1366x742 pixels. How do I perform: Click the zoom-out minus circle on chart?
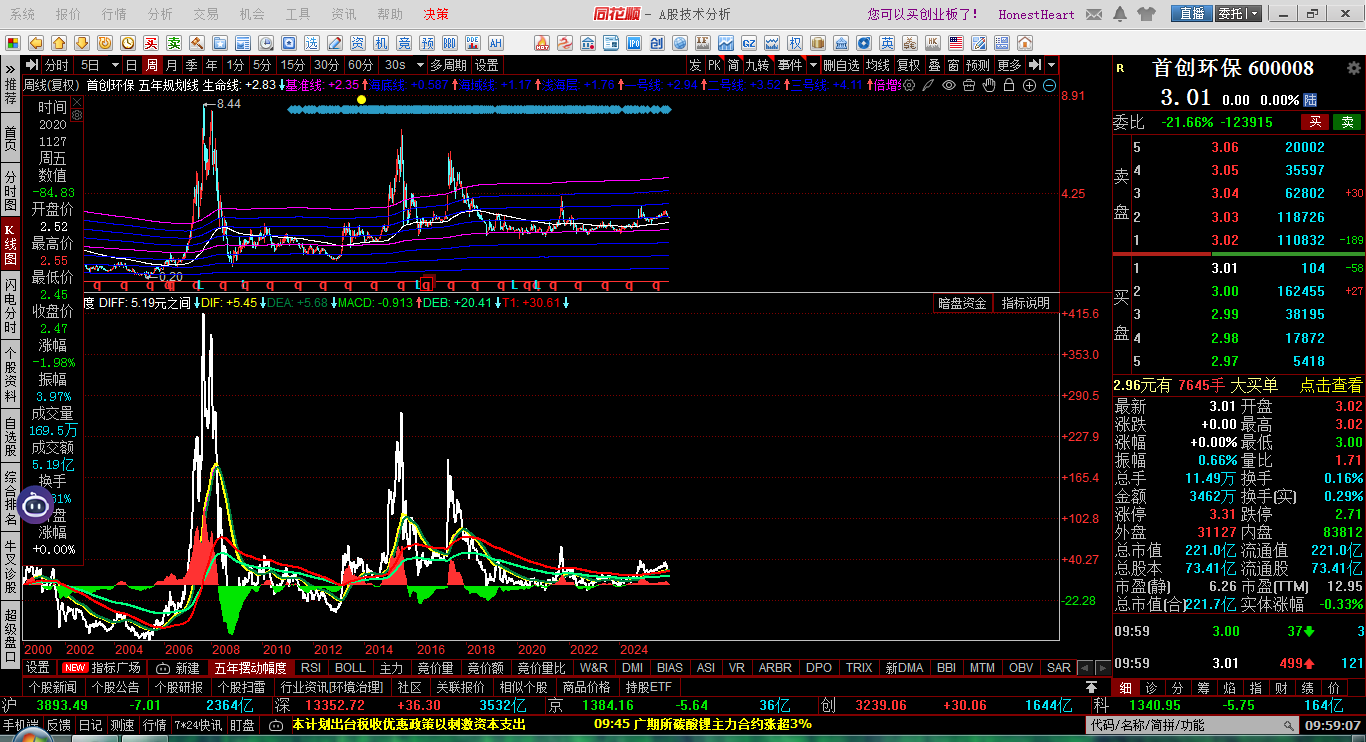click(1049, 85)
